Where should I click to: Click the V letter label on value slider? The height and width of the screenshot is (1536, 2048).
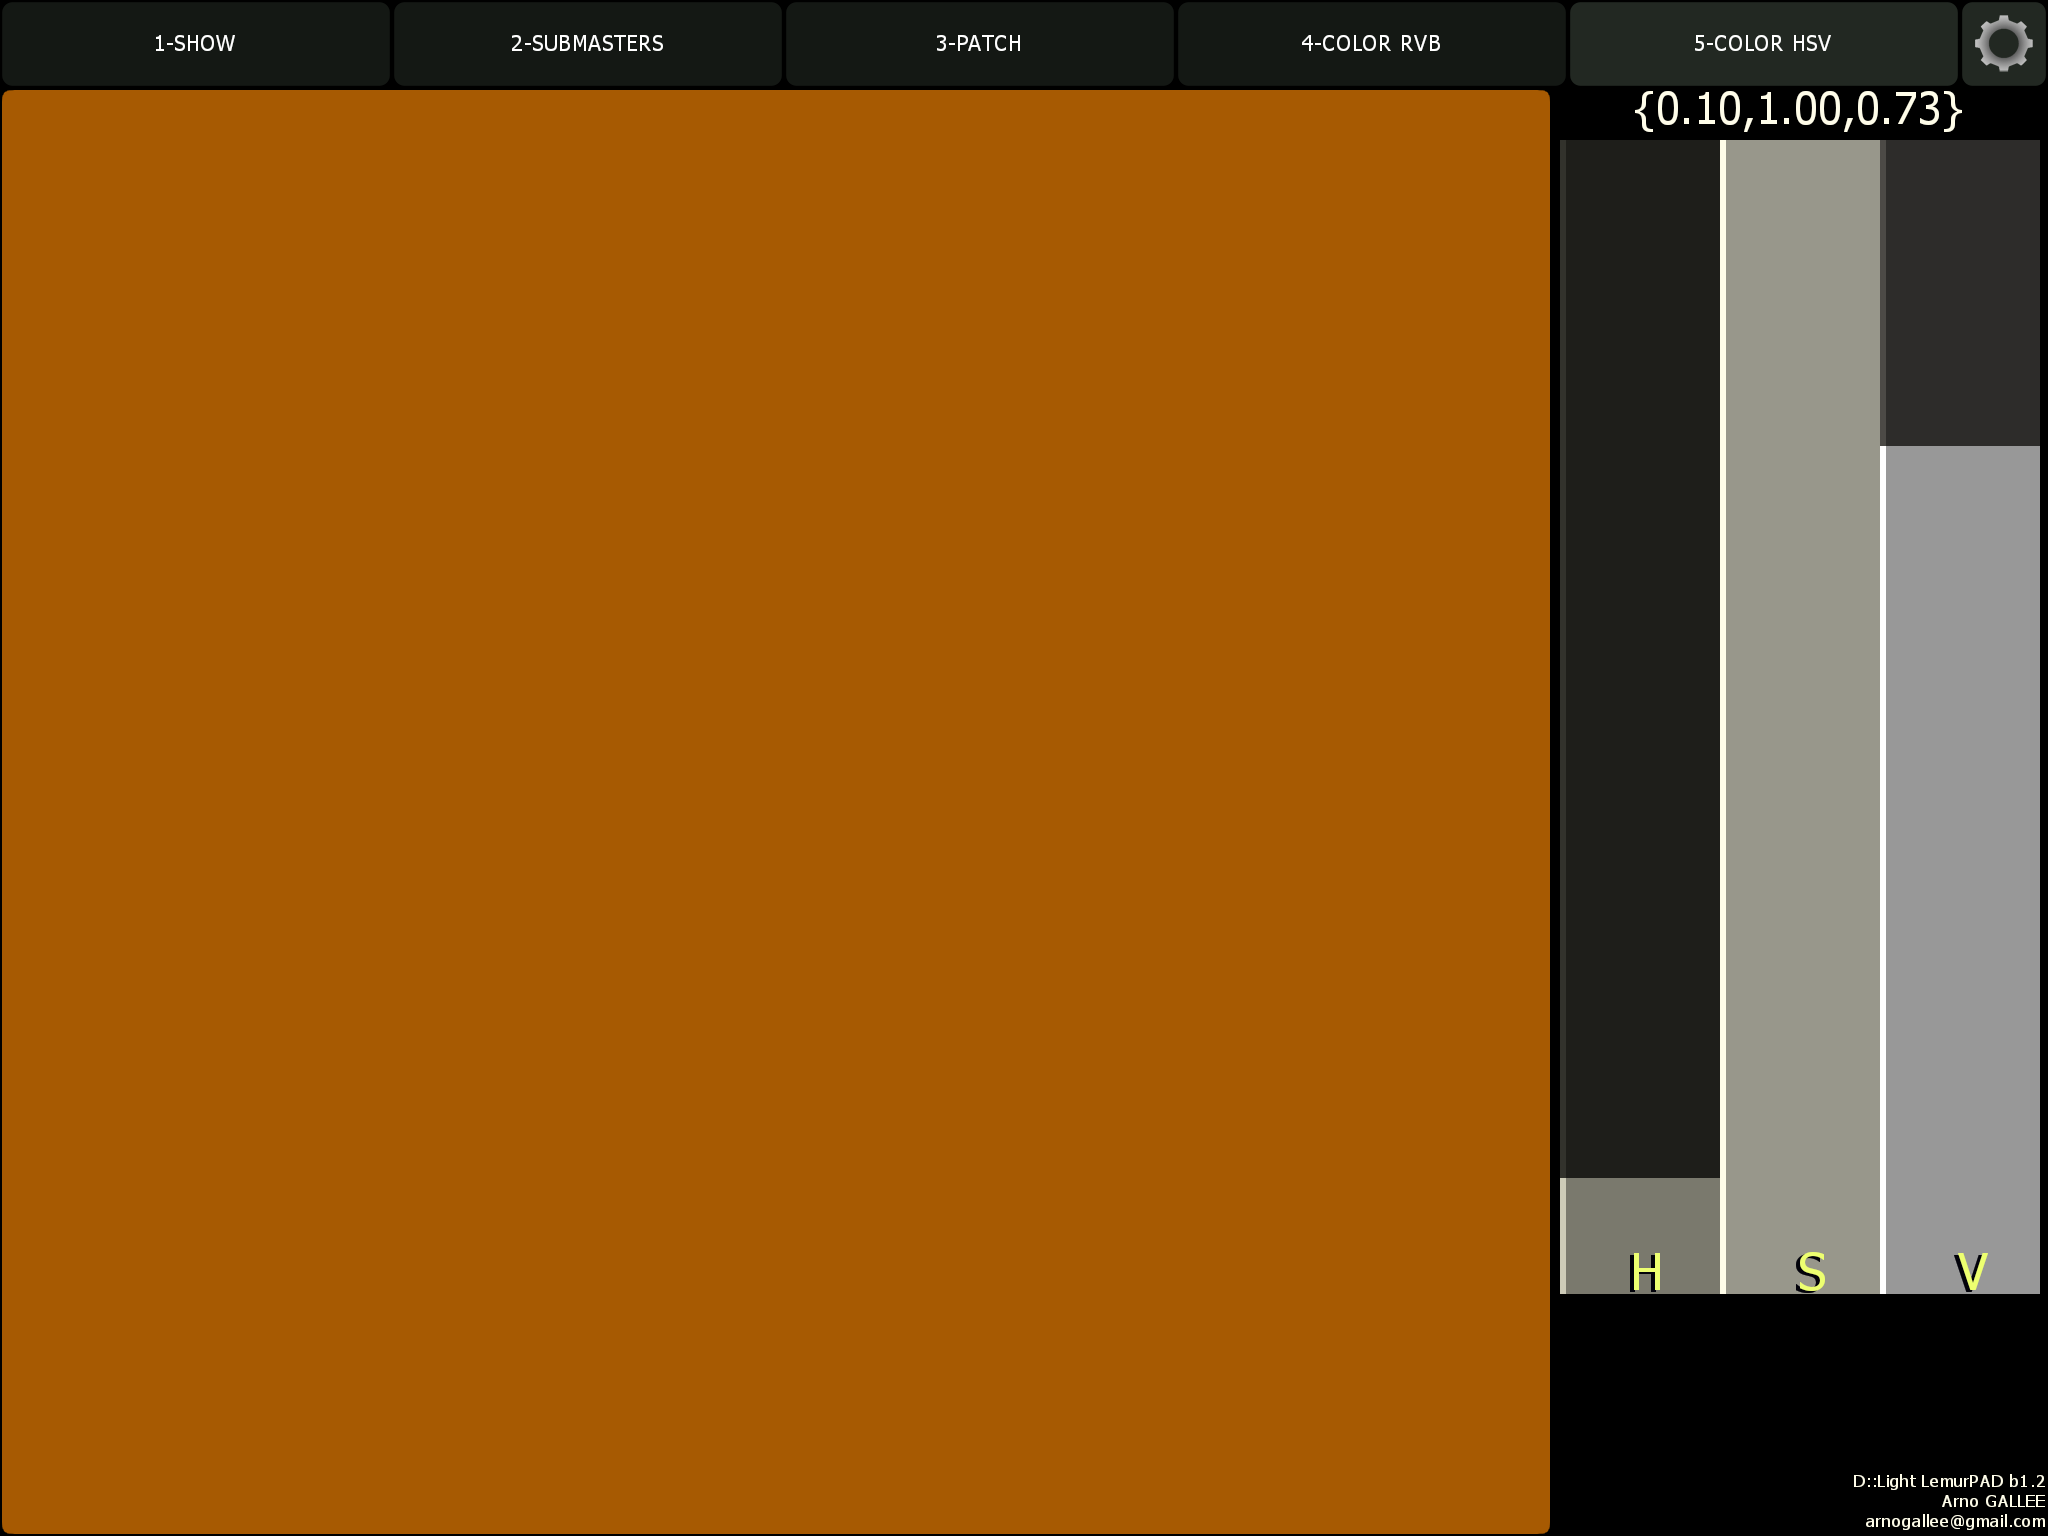pos(1969,1272)
